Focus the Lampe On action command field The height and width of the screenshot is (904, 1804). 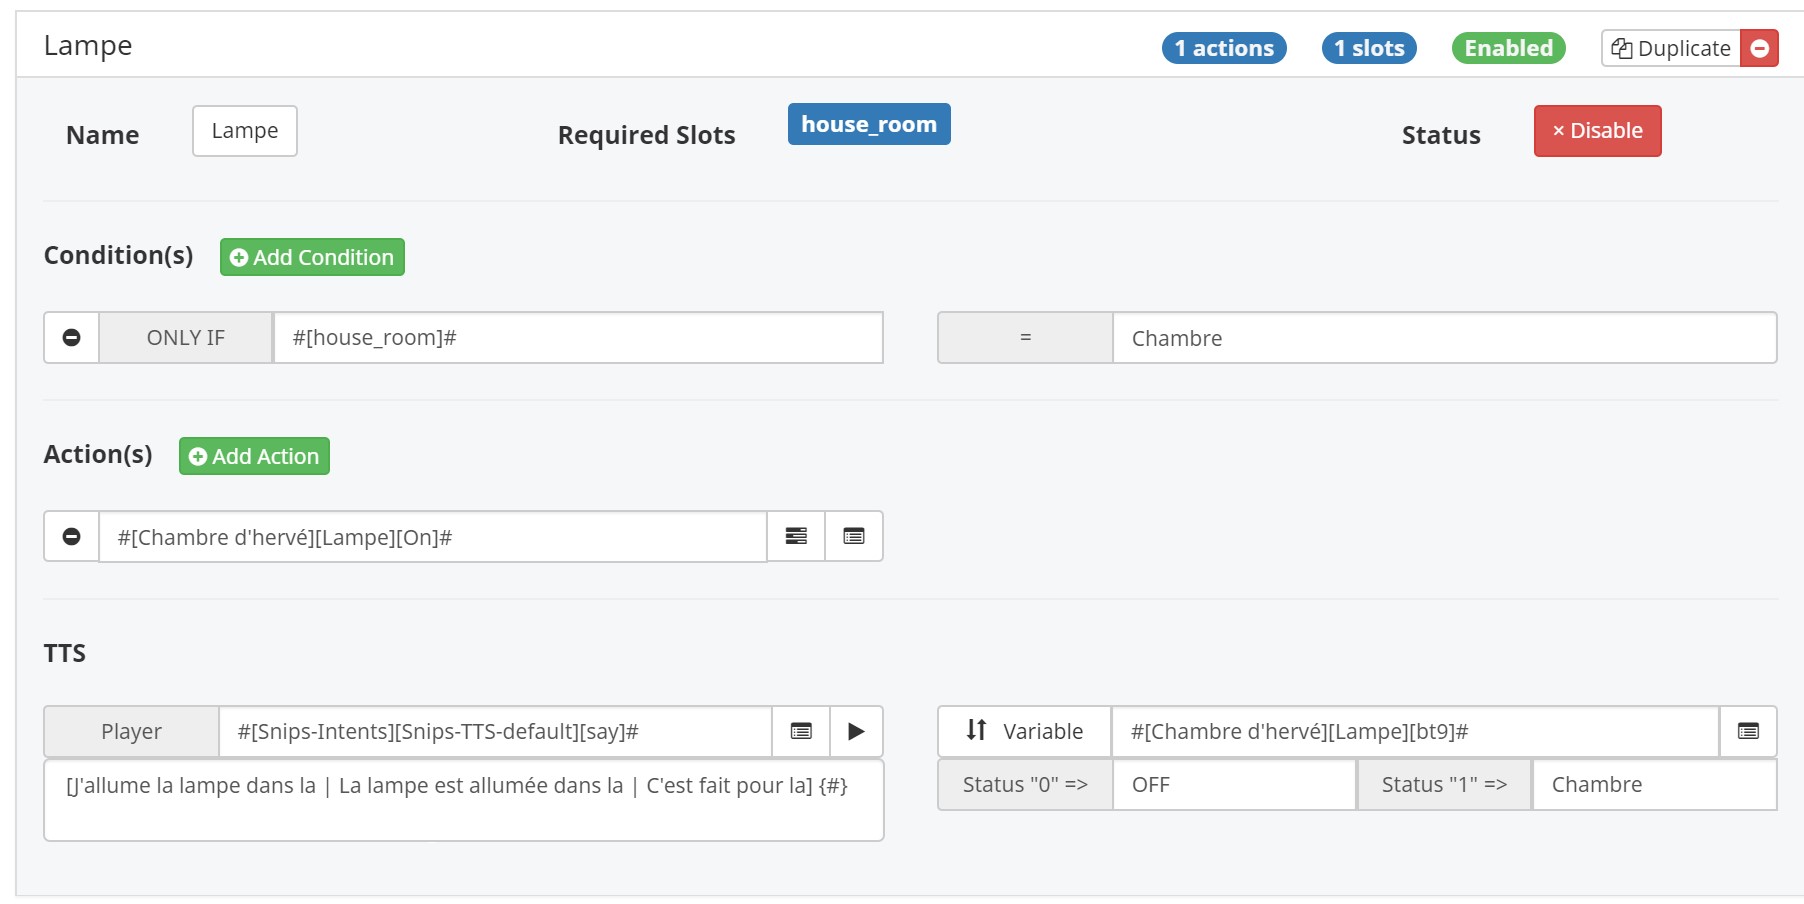(433, 537)
